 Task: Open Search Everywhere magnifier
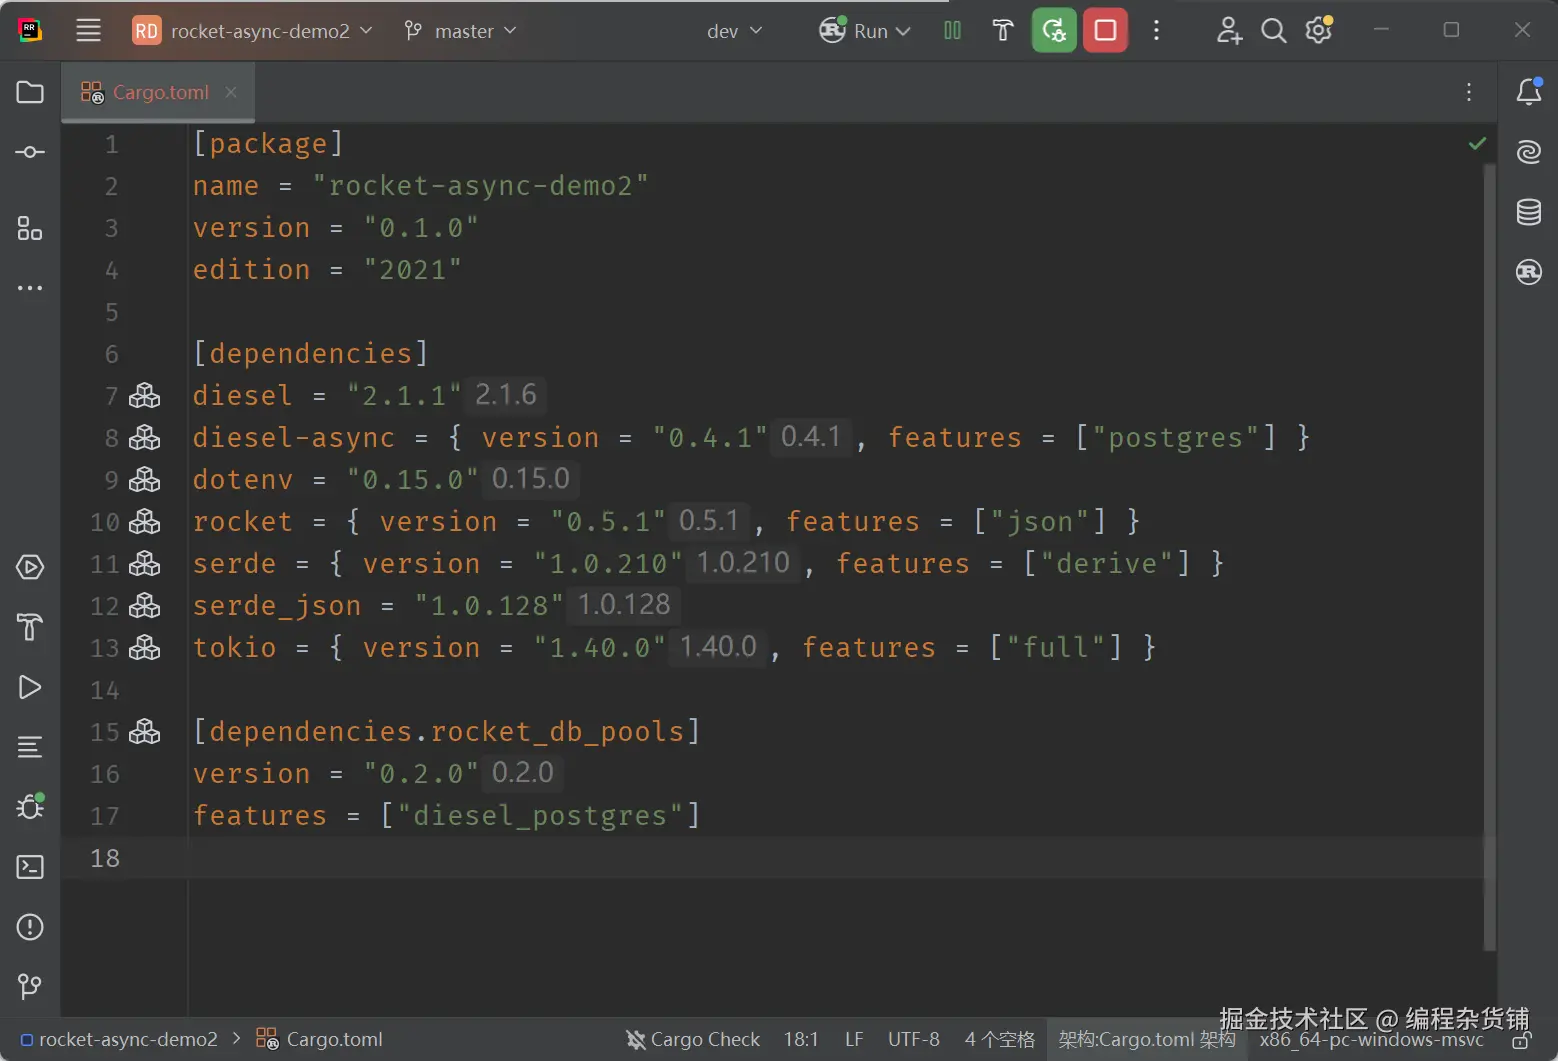tap(1273, 30)
